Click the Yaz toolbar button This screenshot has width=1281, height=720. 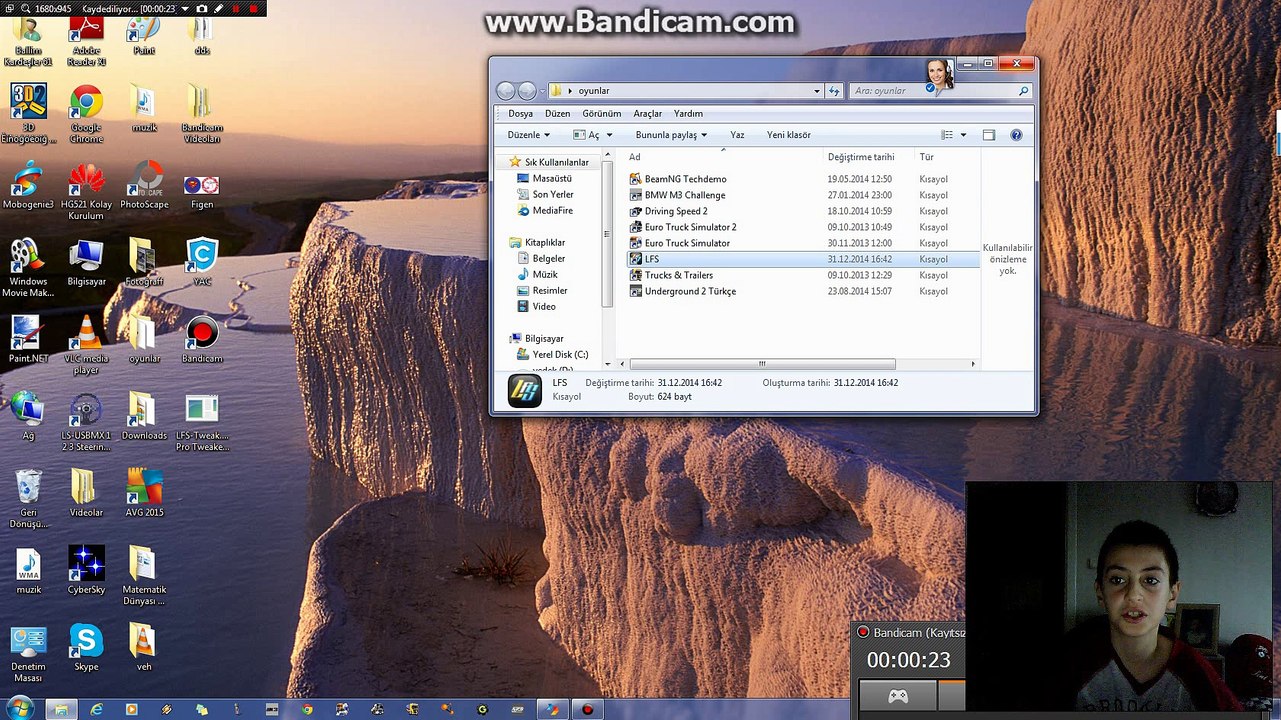[737, 135]
